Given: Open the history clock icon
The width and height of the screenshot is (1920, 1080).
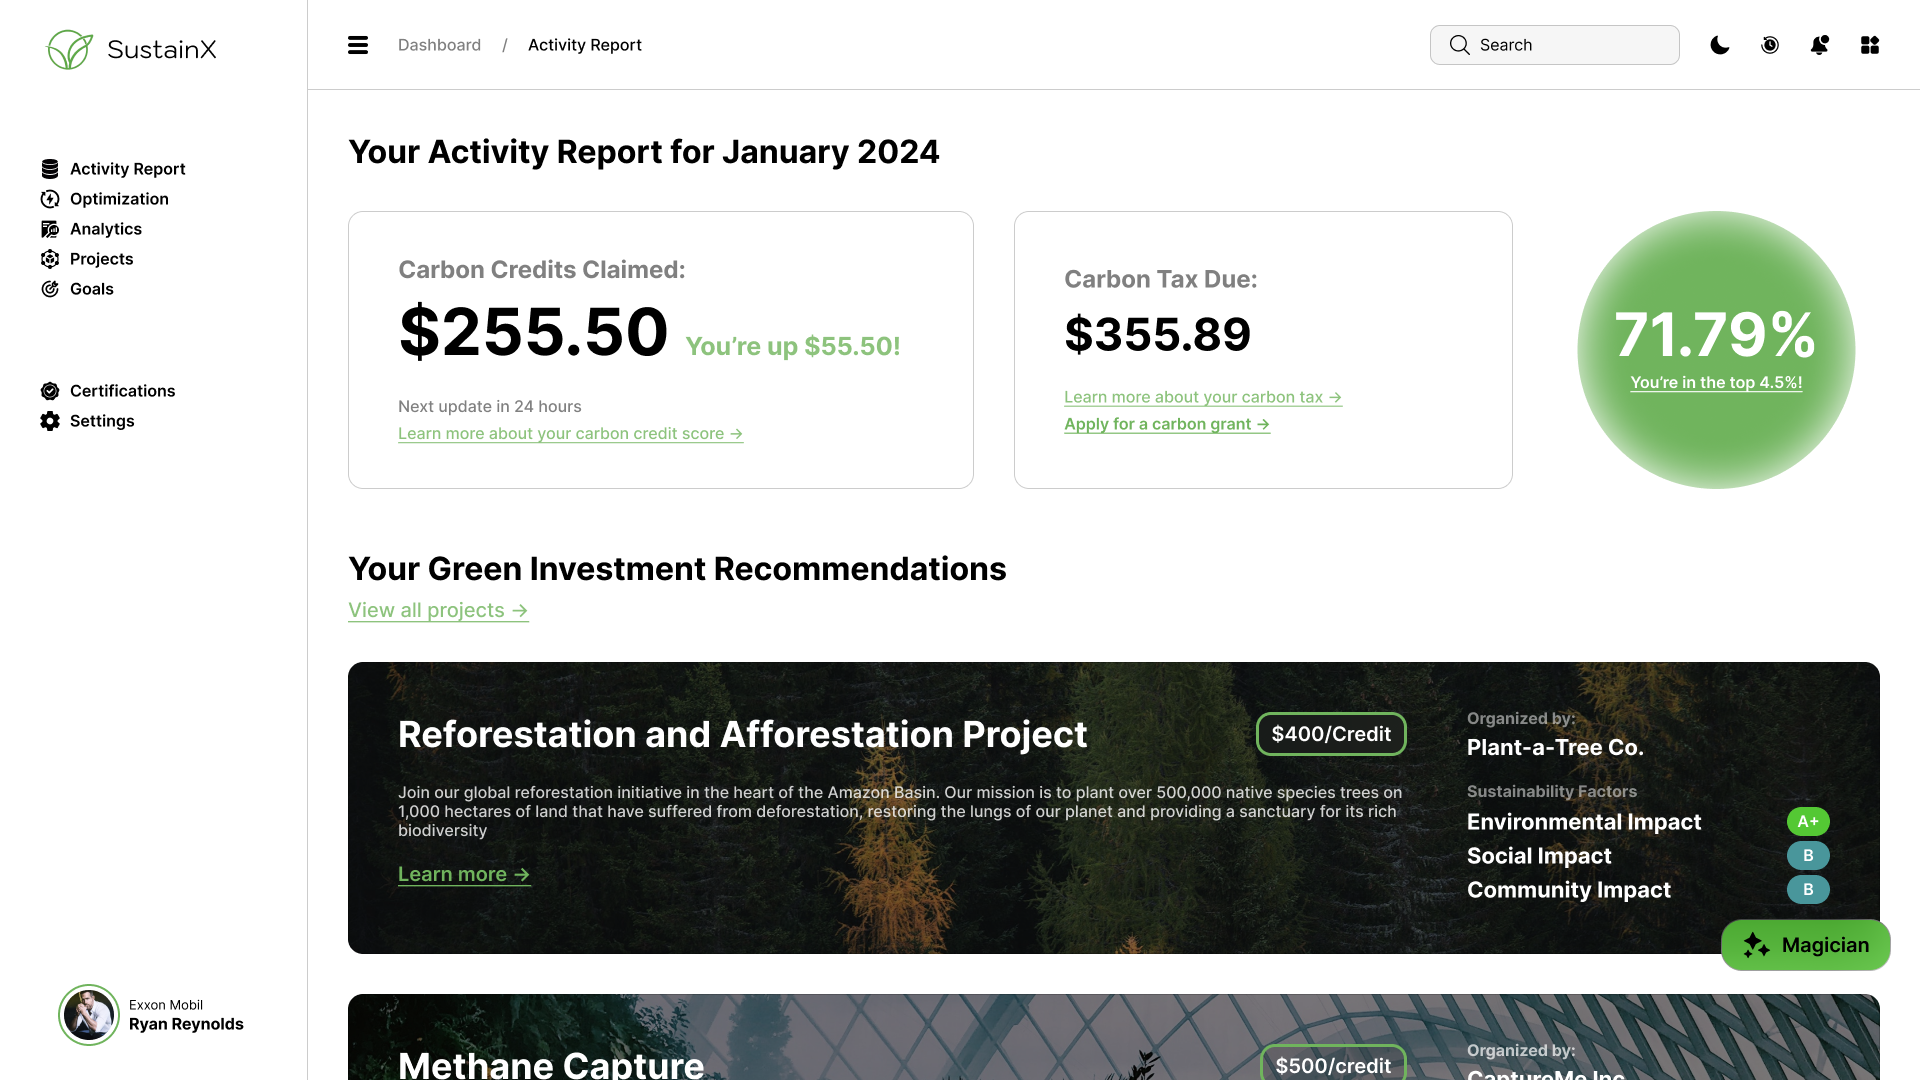Looking at the screenshot, I should [1770, 45].
